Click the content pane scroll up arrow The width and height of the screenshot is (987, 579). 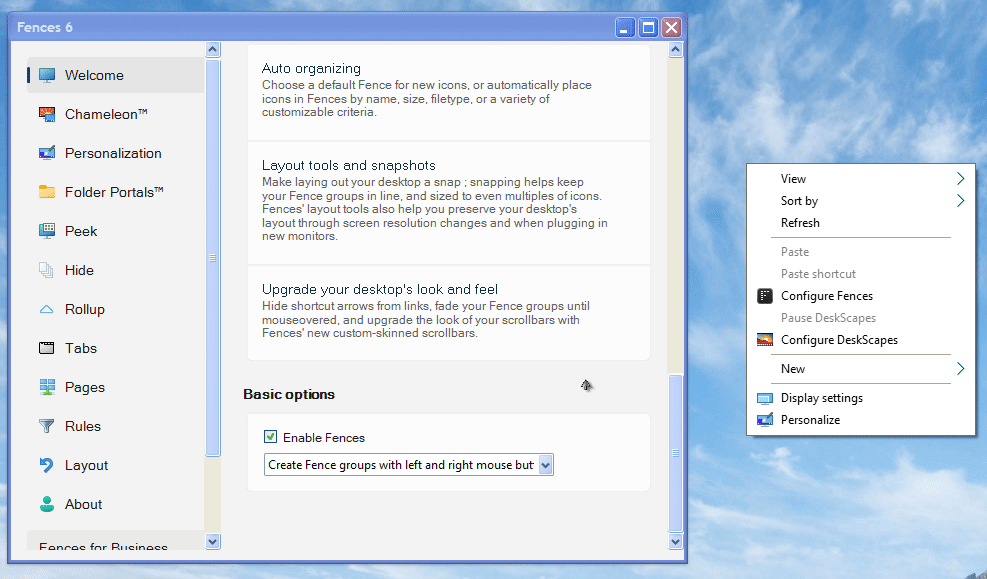pyautogui.click(x=675, y=49)
